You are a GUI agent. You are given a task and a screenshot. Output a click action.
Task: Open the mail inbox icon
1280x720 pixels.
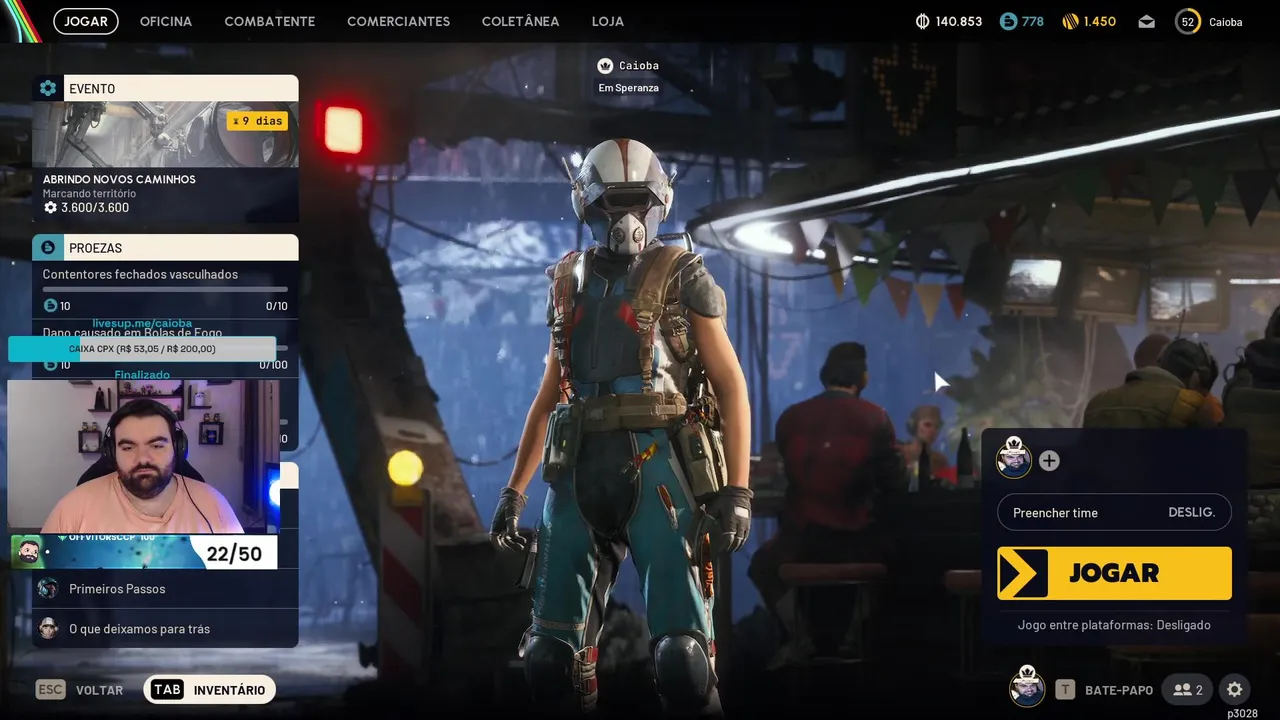click(1146, 21)
